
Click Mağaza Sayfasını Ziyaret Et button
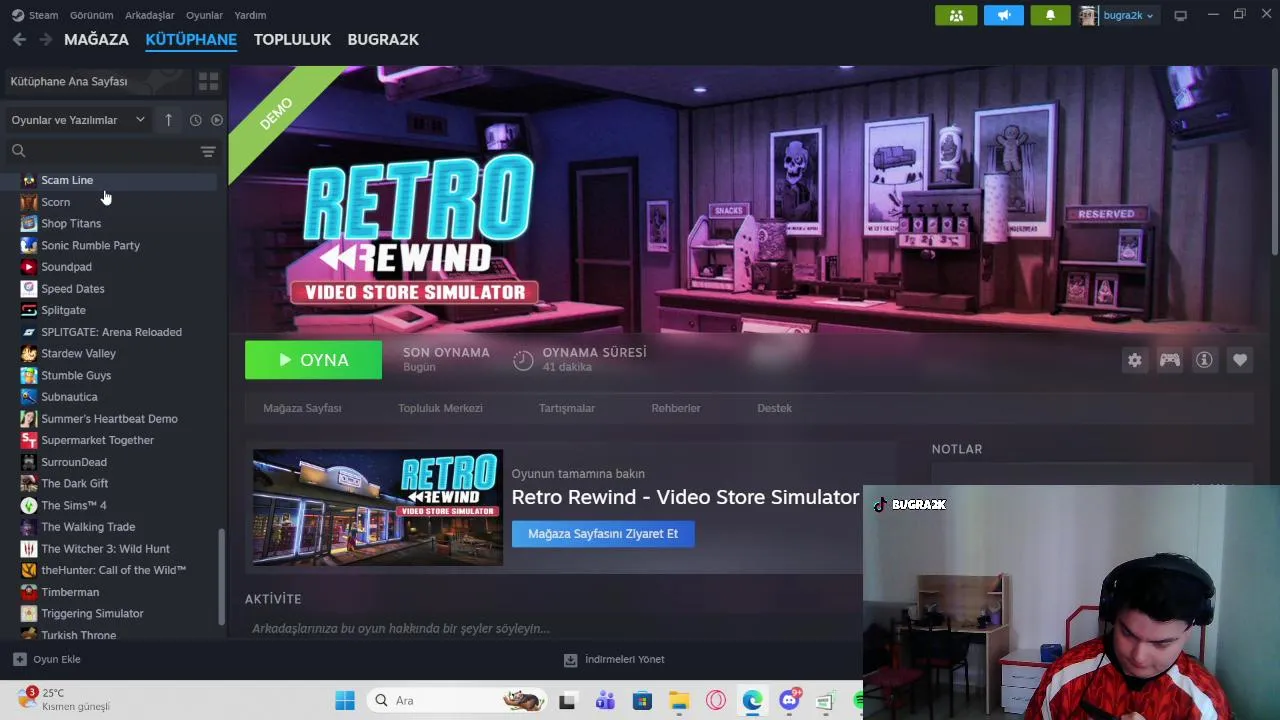(603, 534)
